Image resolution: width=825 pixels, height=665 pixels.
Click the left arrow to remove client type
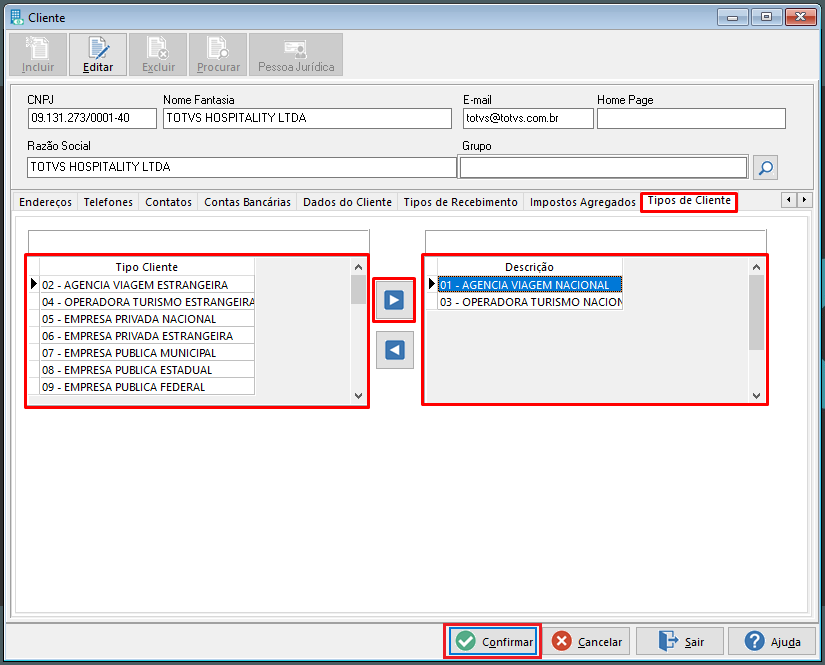point(395,350)
